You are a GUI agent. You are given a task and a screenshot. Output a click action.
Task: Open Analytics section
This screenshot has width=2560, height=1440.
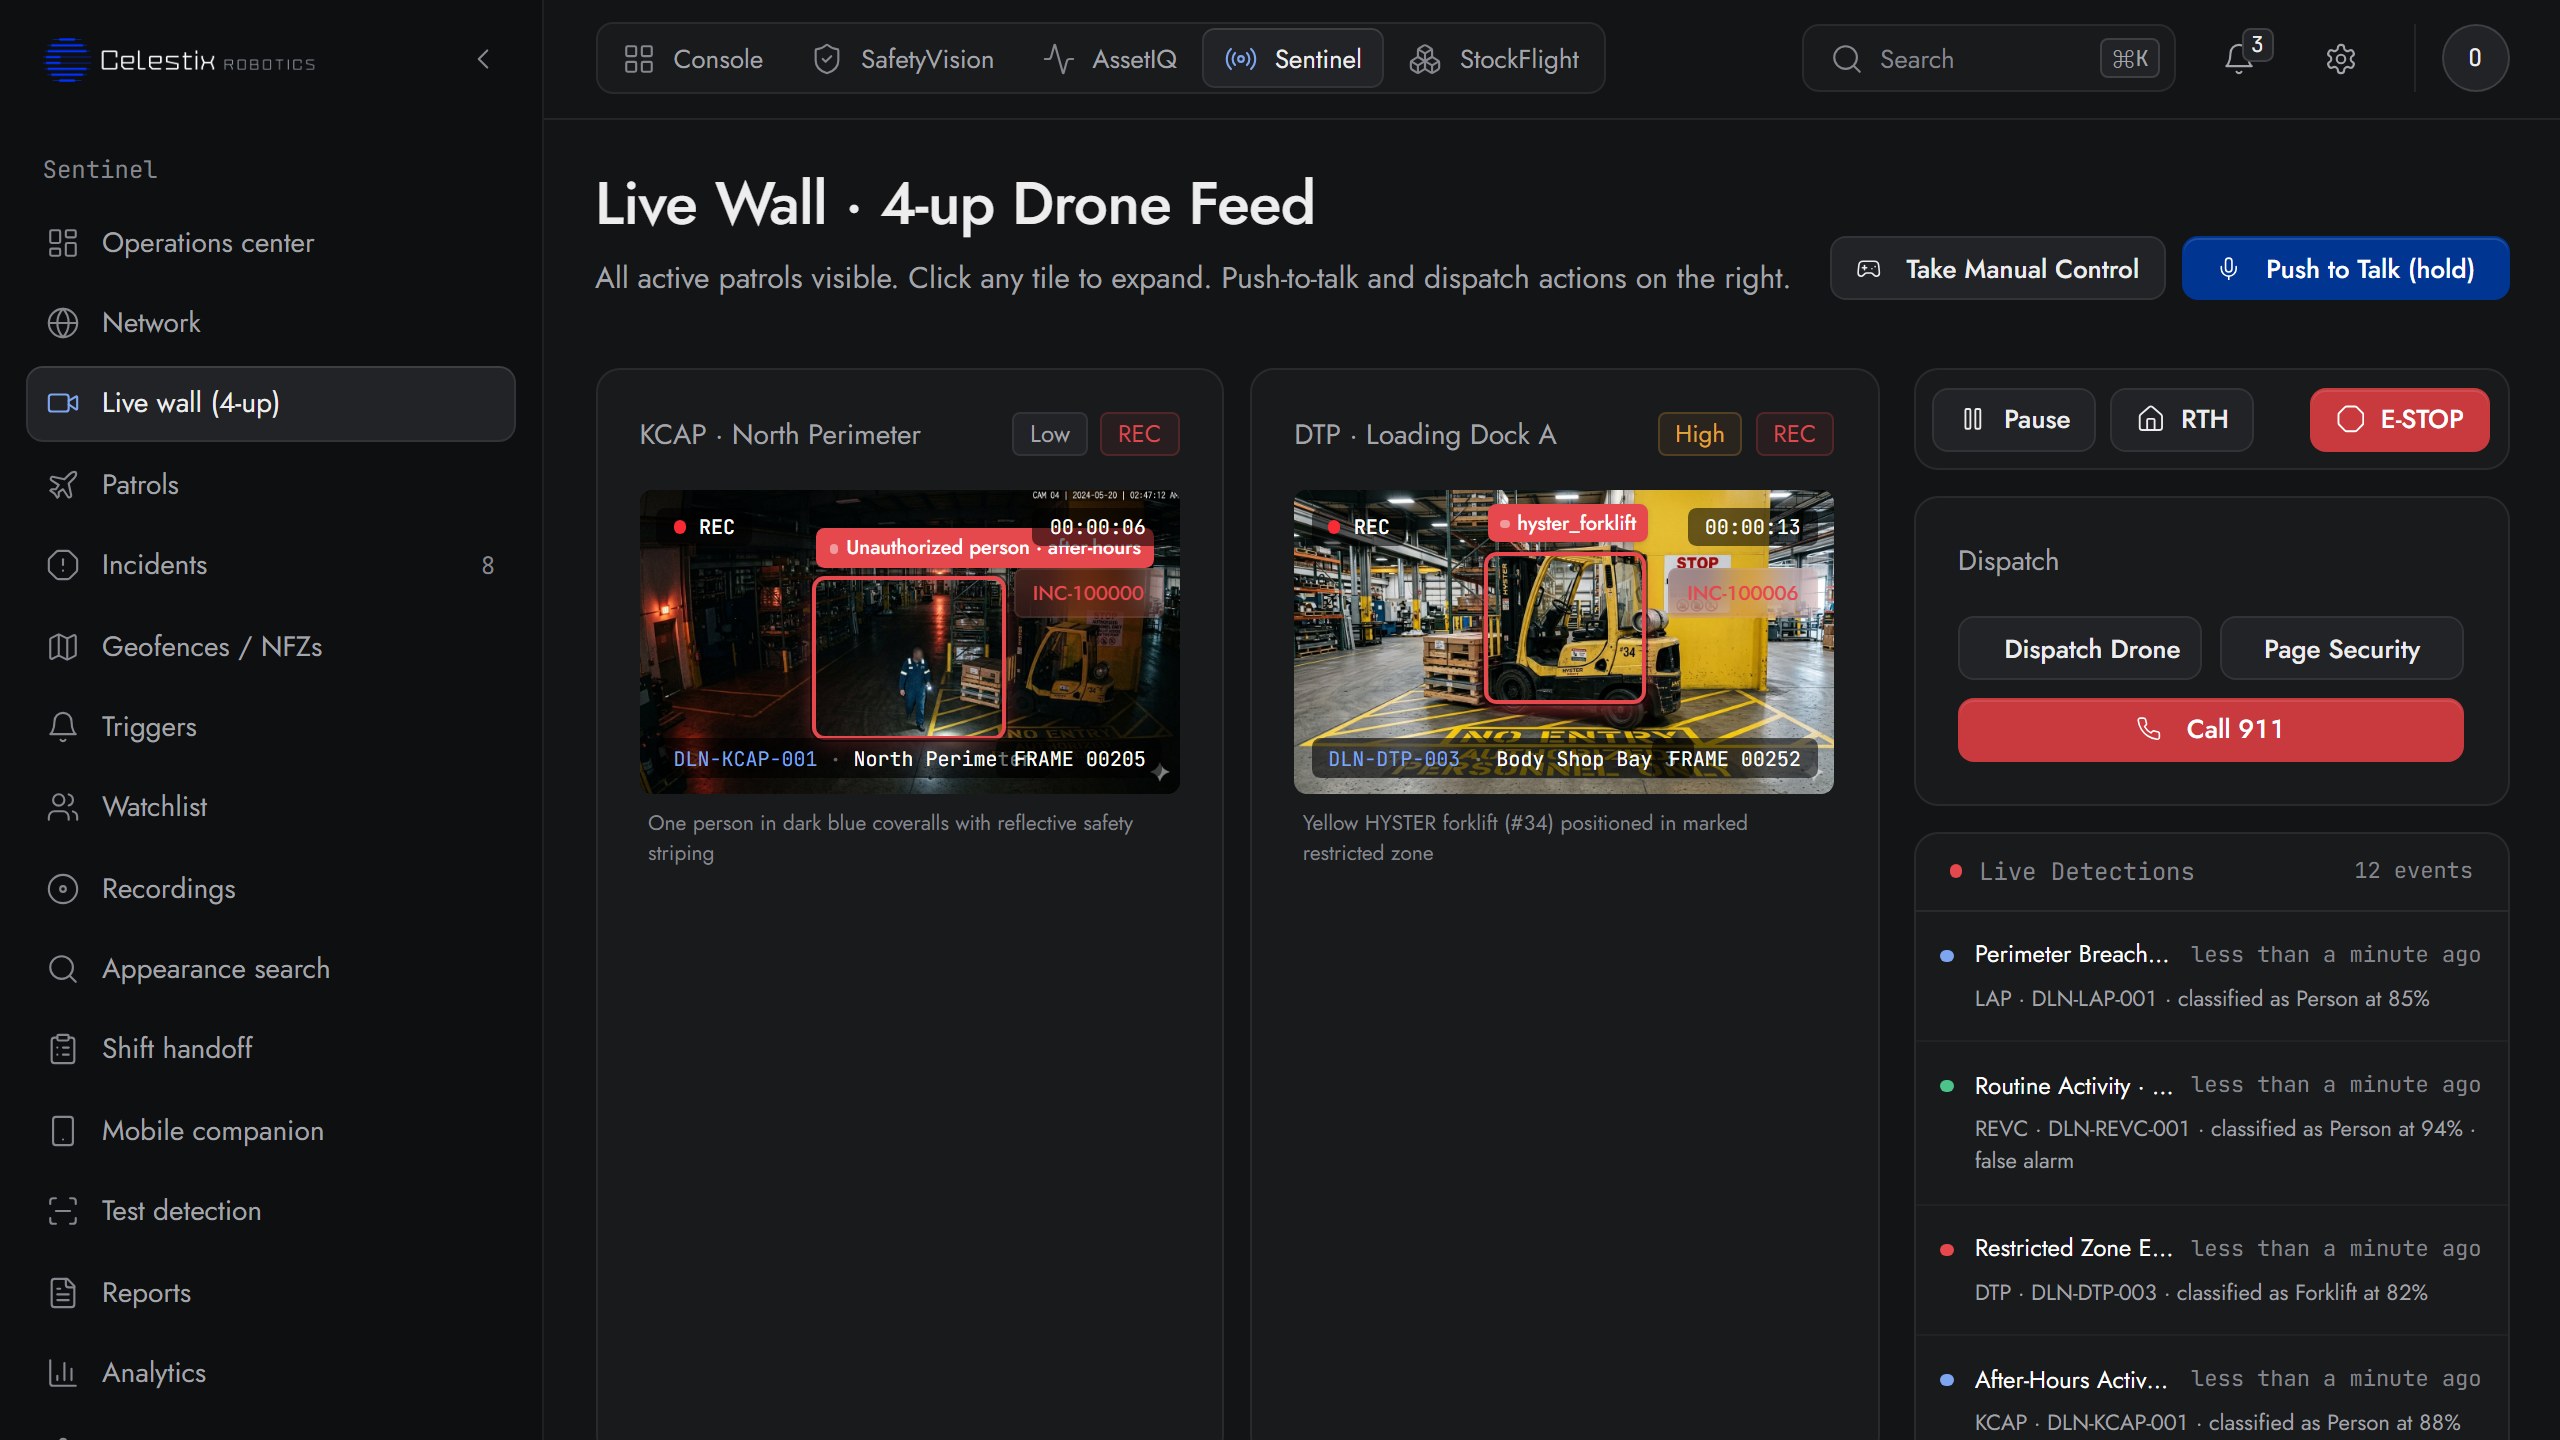270,1373
